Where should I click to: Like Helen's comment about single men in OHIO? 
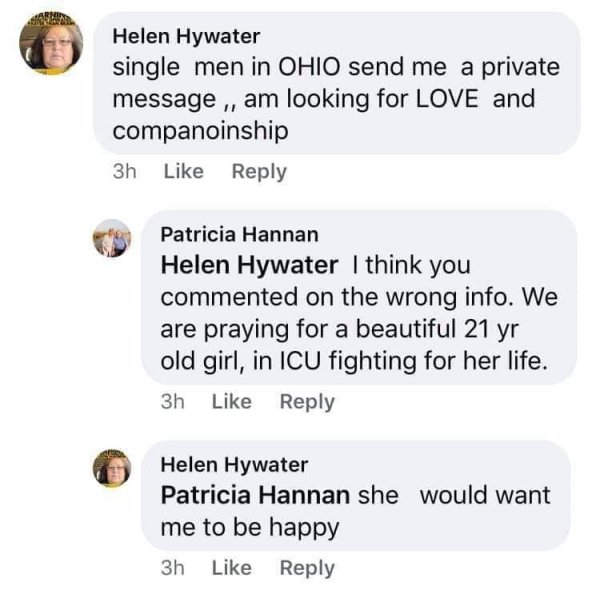(183, 171)
